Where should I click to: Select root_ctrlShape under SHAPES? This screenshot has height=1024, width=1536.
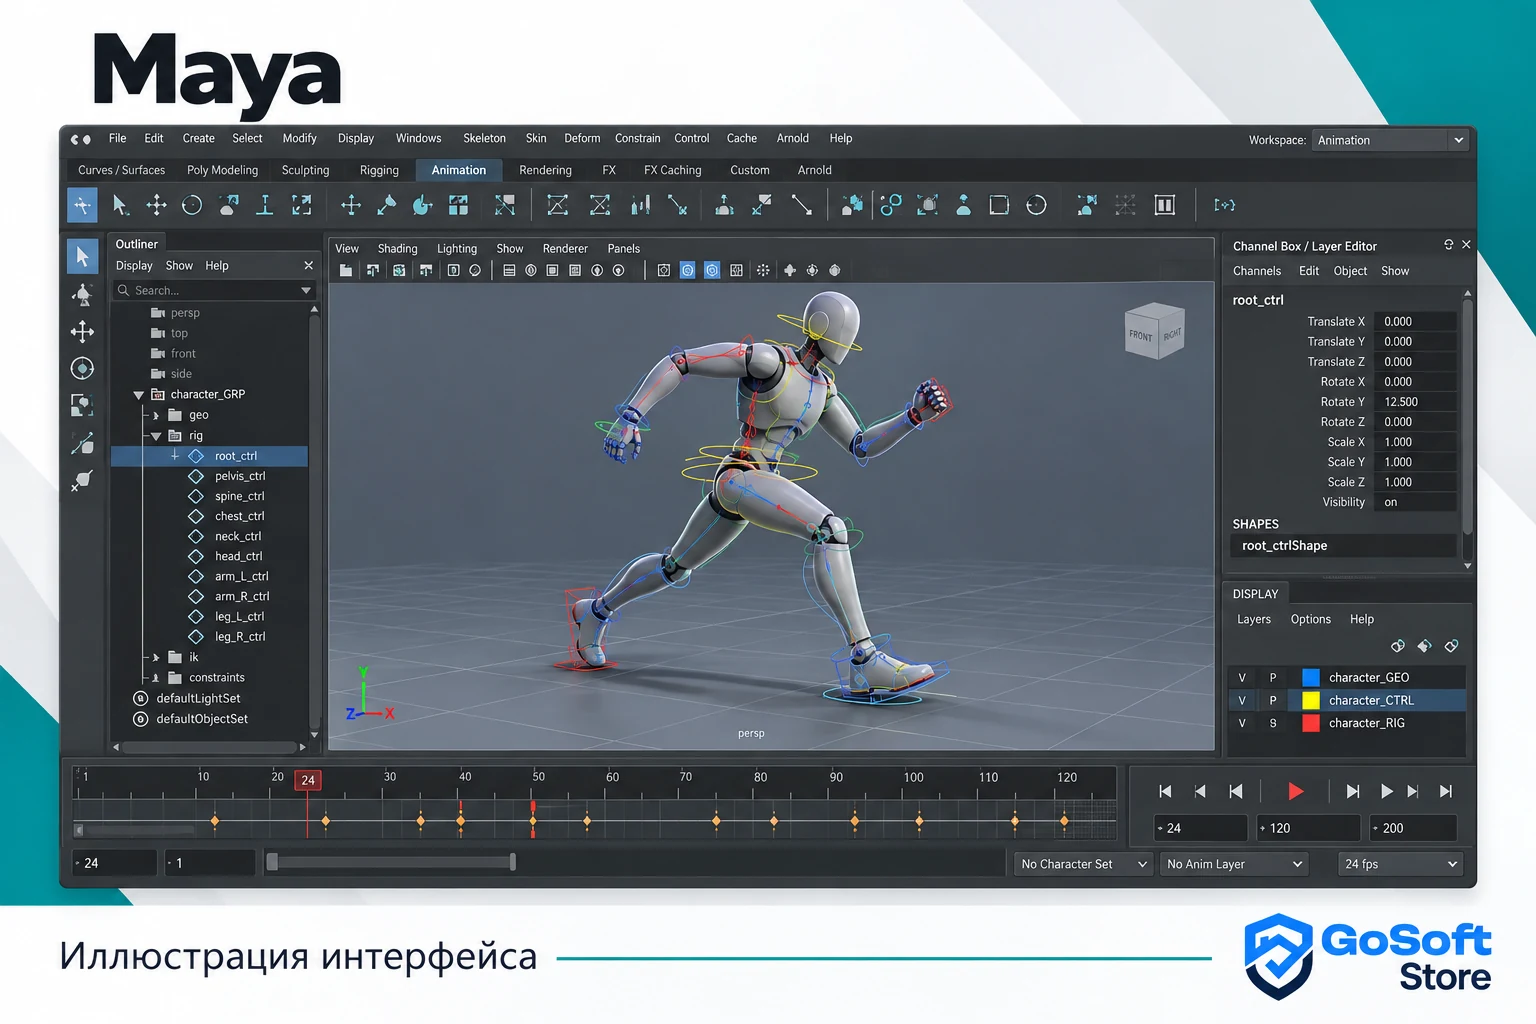click(x=1342, y=546)
